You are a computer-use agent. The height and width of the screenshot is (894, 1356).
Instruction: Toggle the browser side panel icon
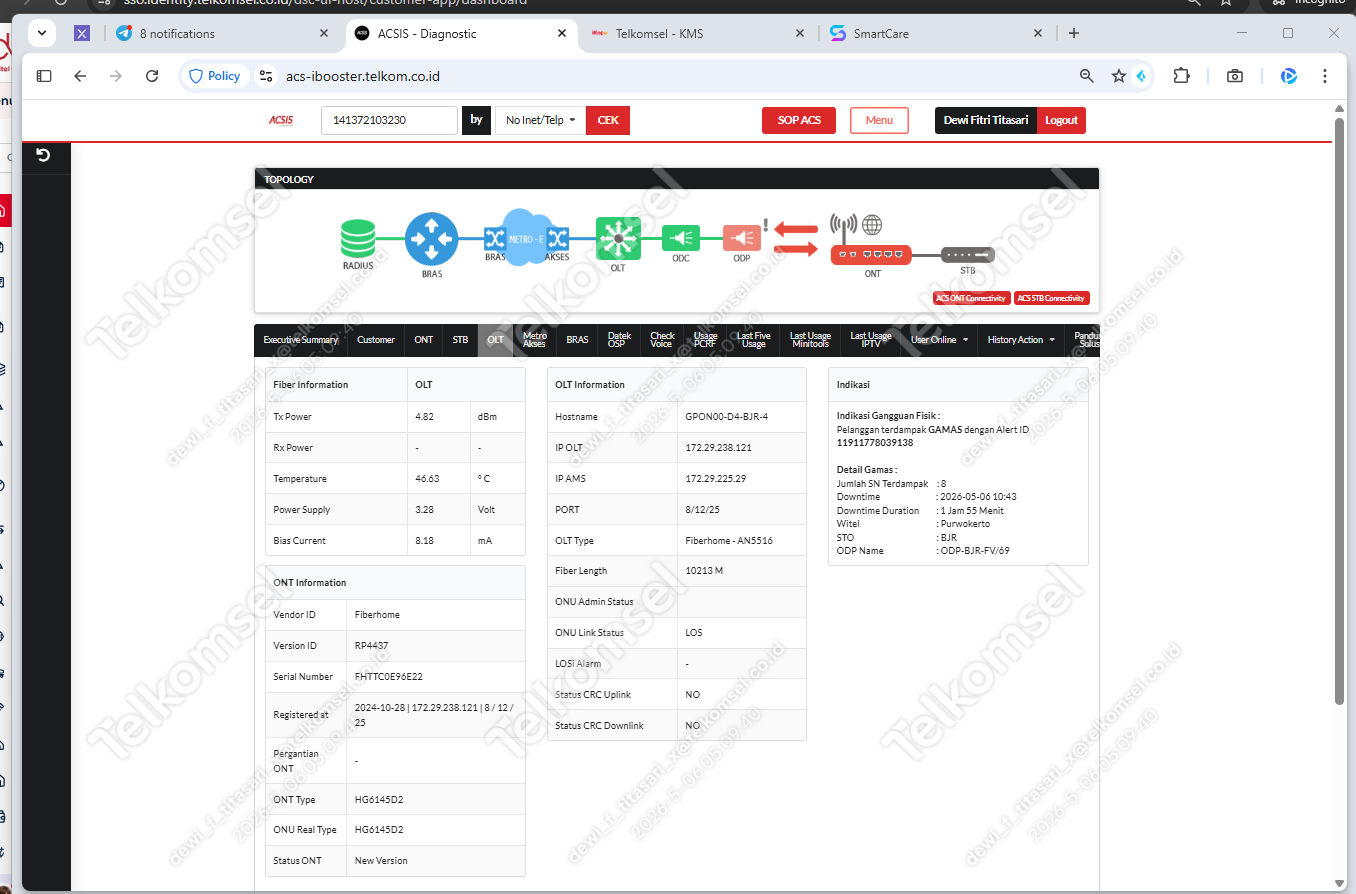[44, 76]
